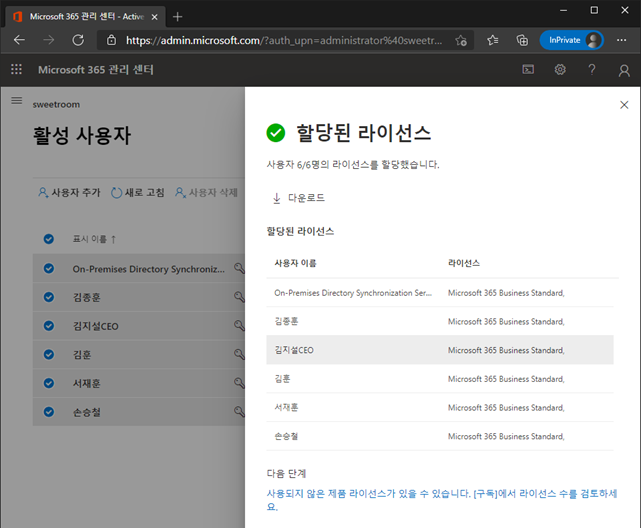The width and height of the screenshot is (641, 528).
Task: Click key icon on 김지설CEO row
Action: pos(239,326)
